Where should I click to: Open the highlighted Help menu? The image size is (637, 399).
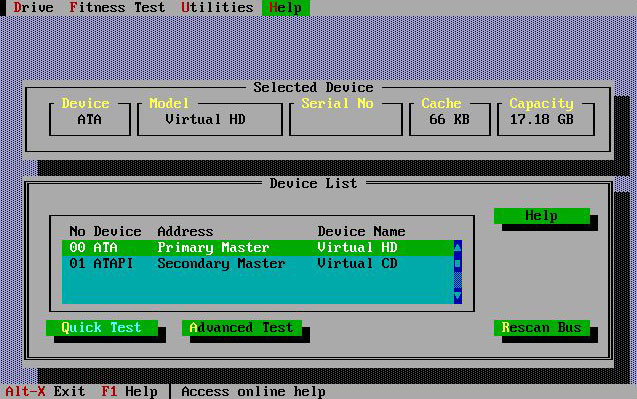click(286, 8)
